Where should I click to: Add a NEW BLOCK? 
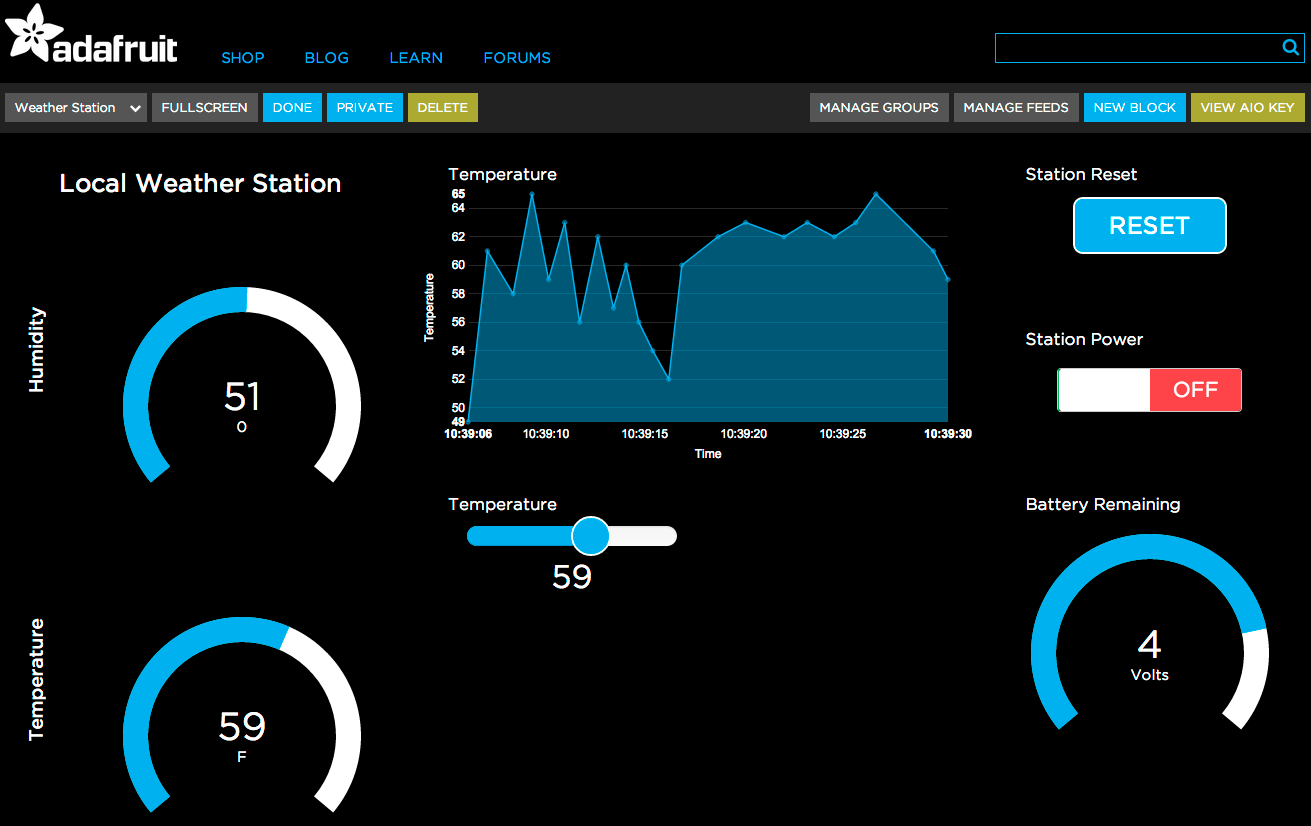1135,108
